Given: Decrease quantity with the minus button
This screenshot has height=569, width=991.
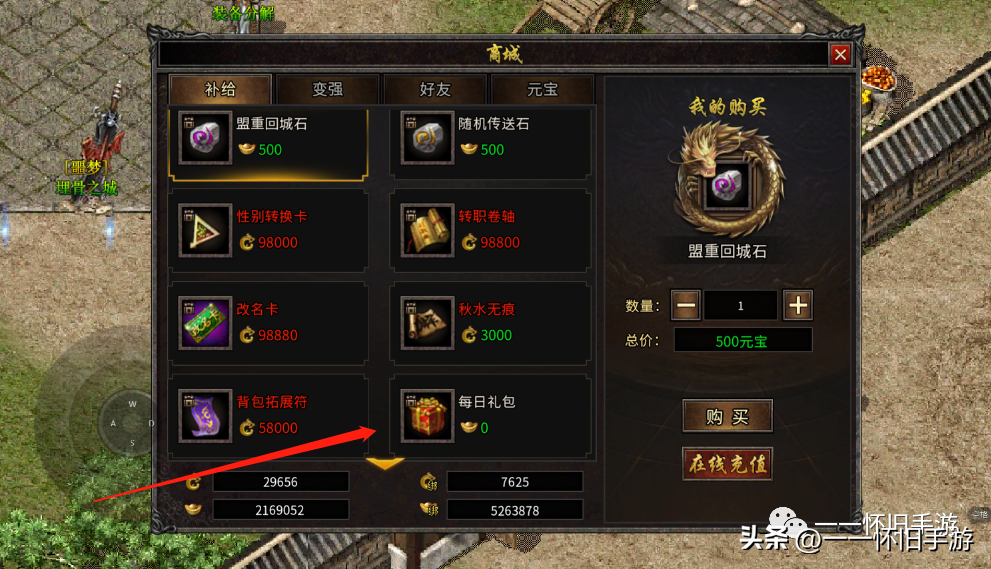Looking at the screenshot, I should 686,305.
